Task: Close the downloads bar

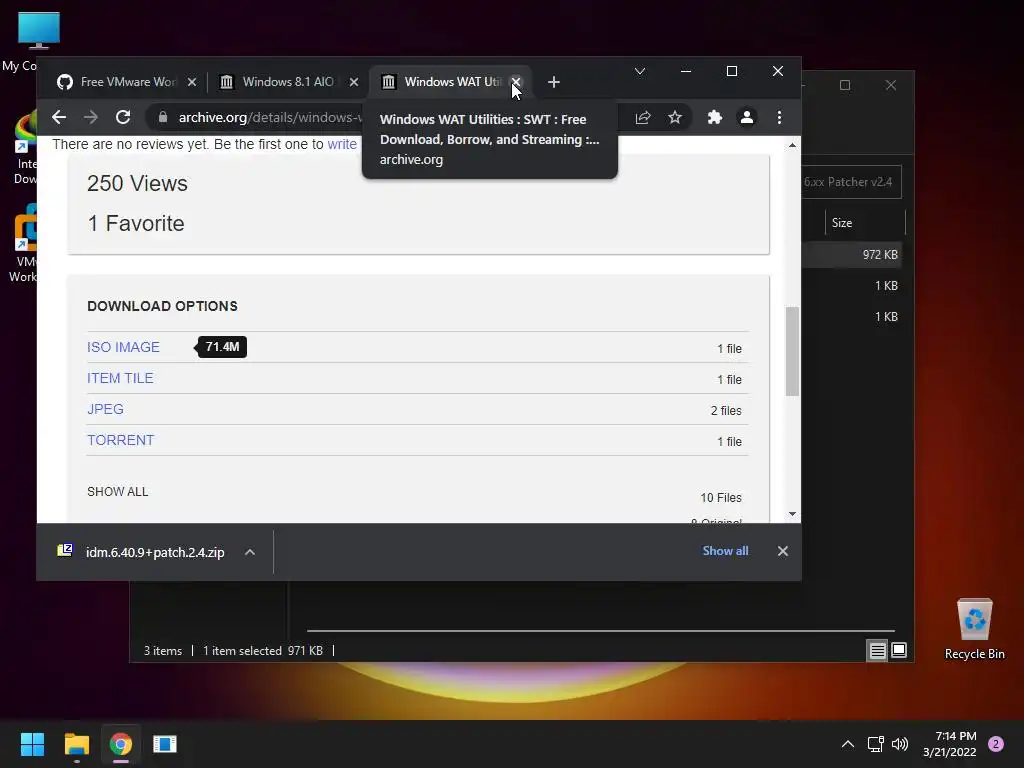Action: tap(782, 551)
